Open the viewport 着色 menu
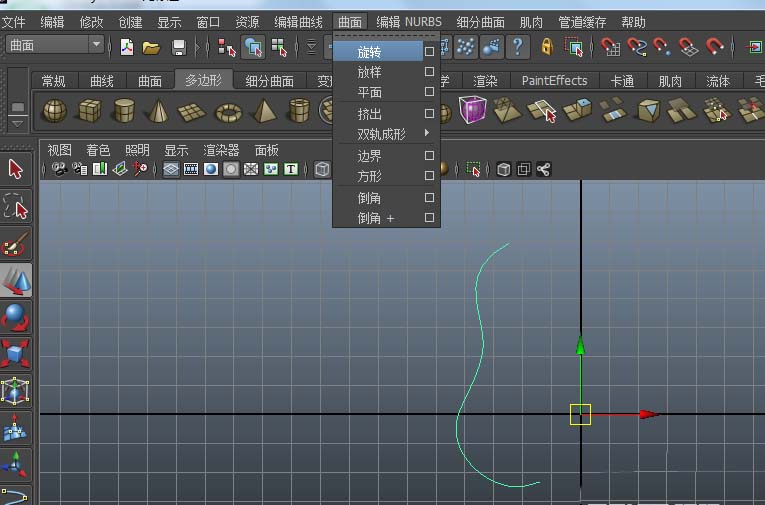Image resolution: width=765 pixels, height=505 pixels. point(98,150)
